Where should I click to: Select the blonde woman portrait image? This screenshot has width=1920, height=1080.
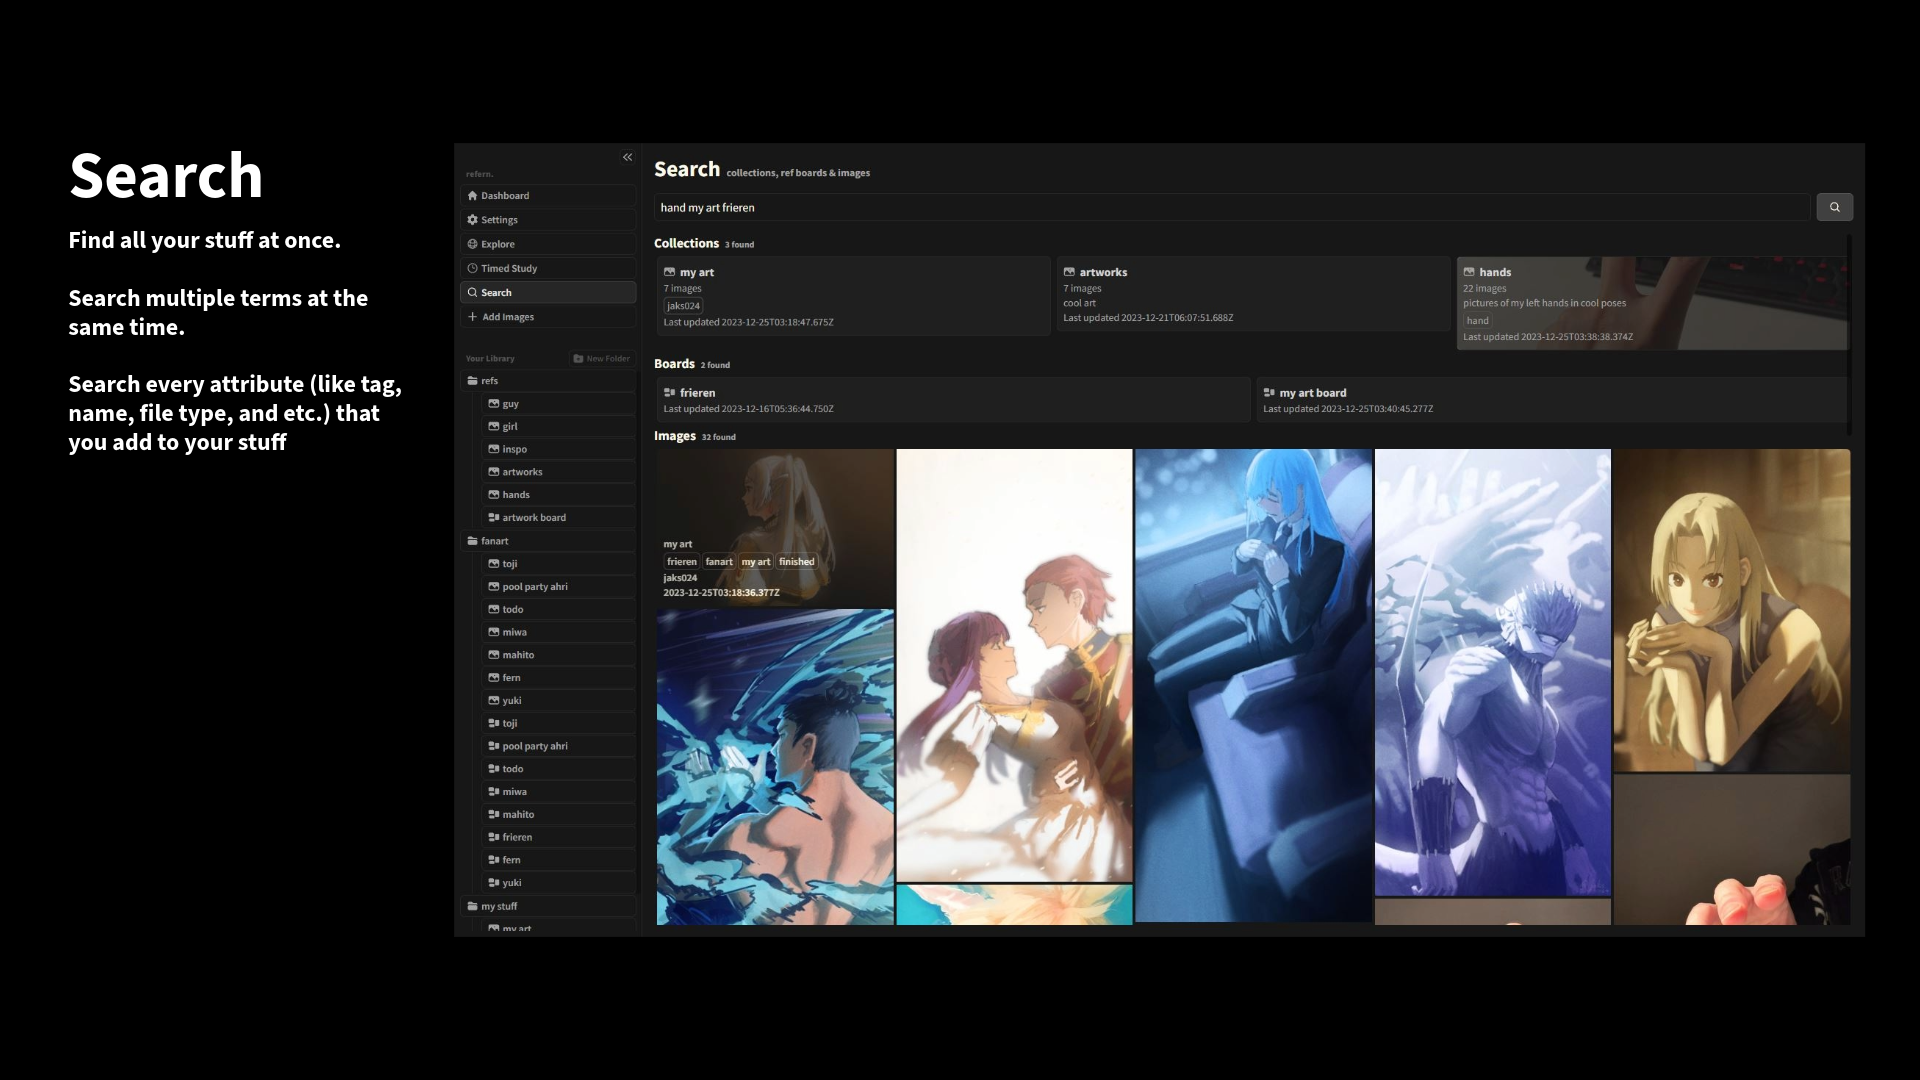tap(1732, 610)
